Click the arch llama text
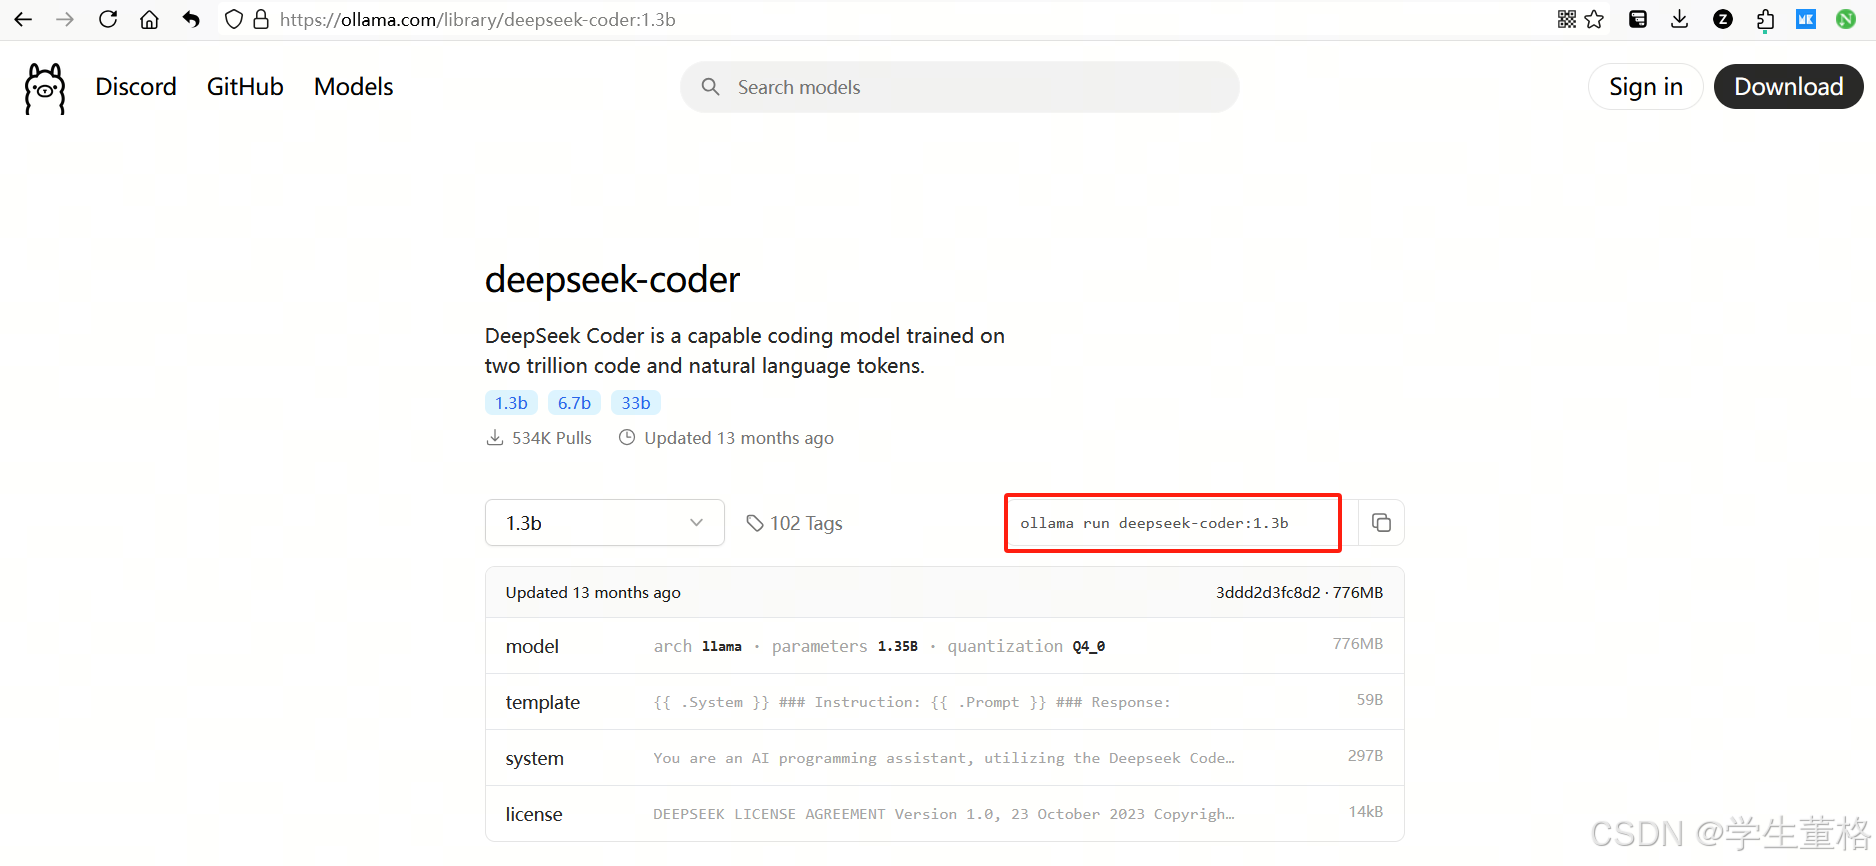 (698, 646)
